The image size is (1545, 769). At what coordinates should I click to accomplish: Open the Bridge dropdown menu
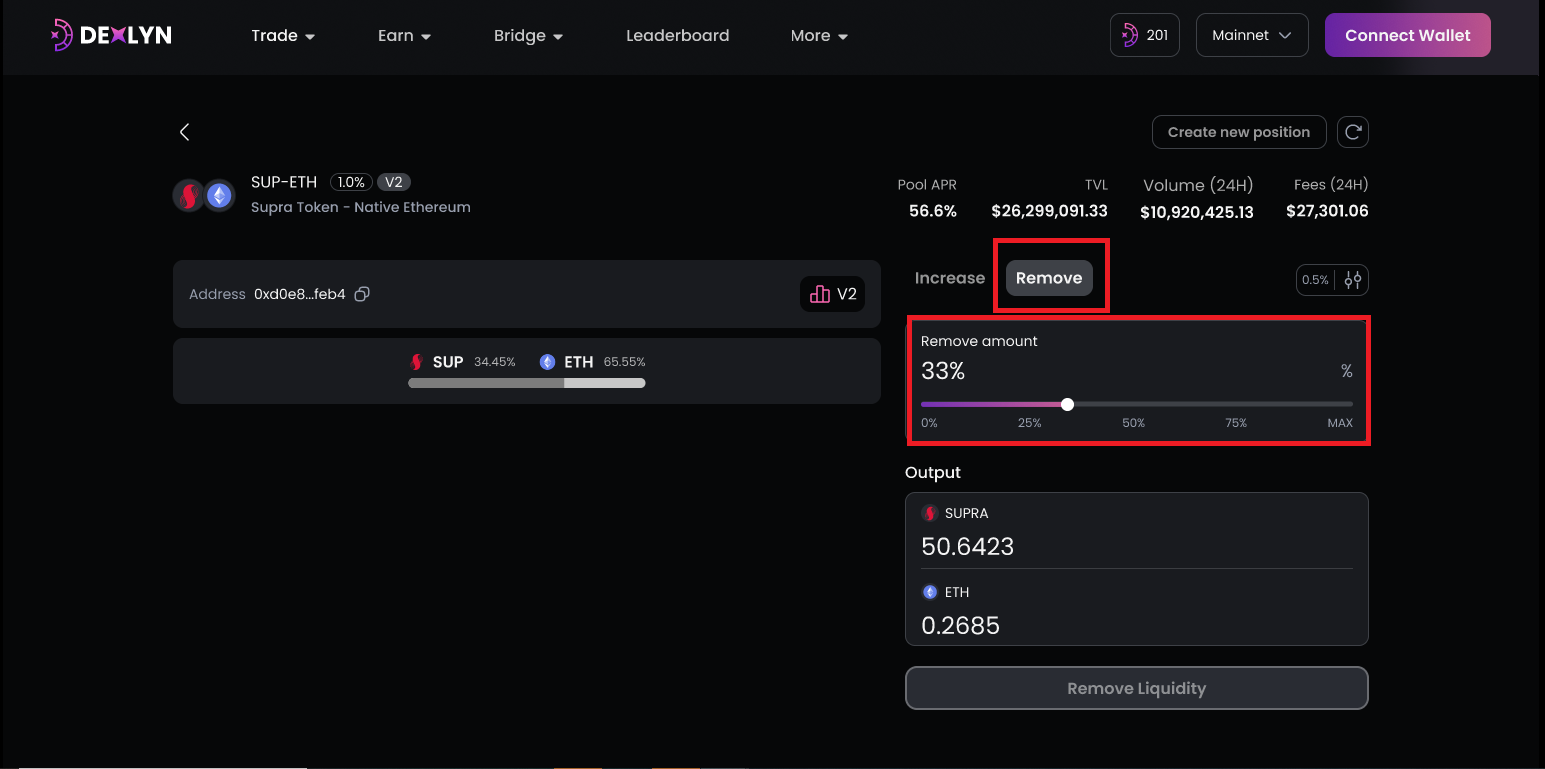(x=528, y=36)
